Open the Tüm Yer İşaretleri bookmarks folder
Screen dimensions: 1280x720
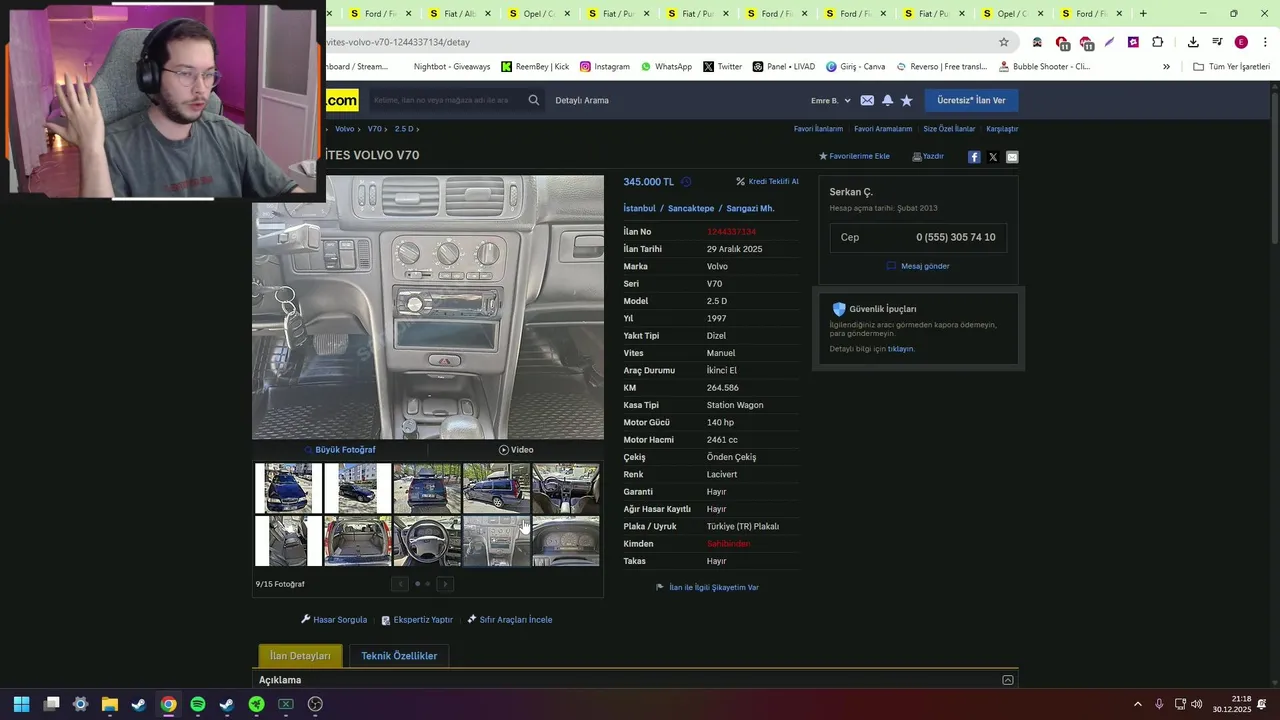coord(1231,67)
